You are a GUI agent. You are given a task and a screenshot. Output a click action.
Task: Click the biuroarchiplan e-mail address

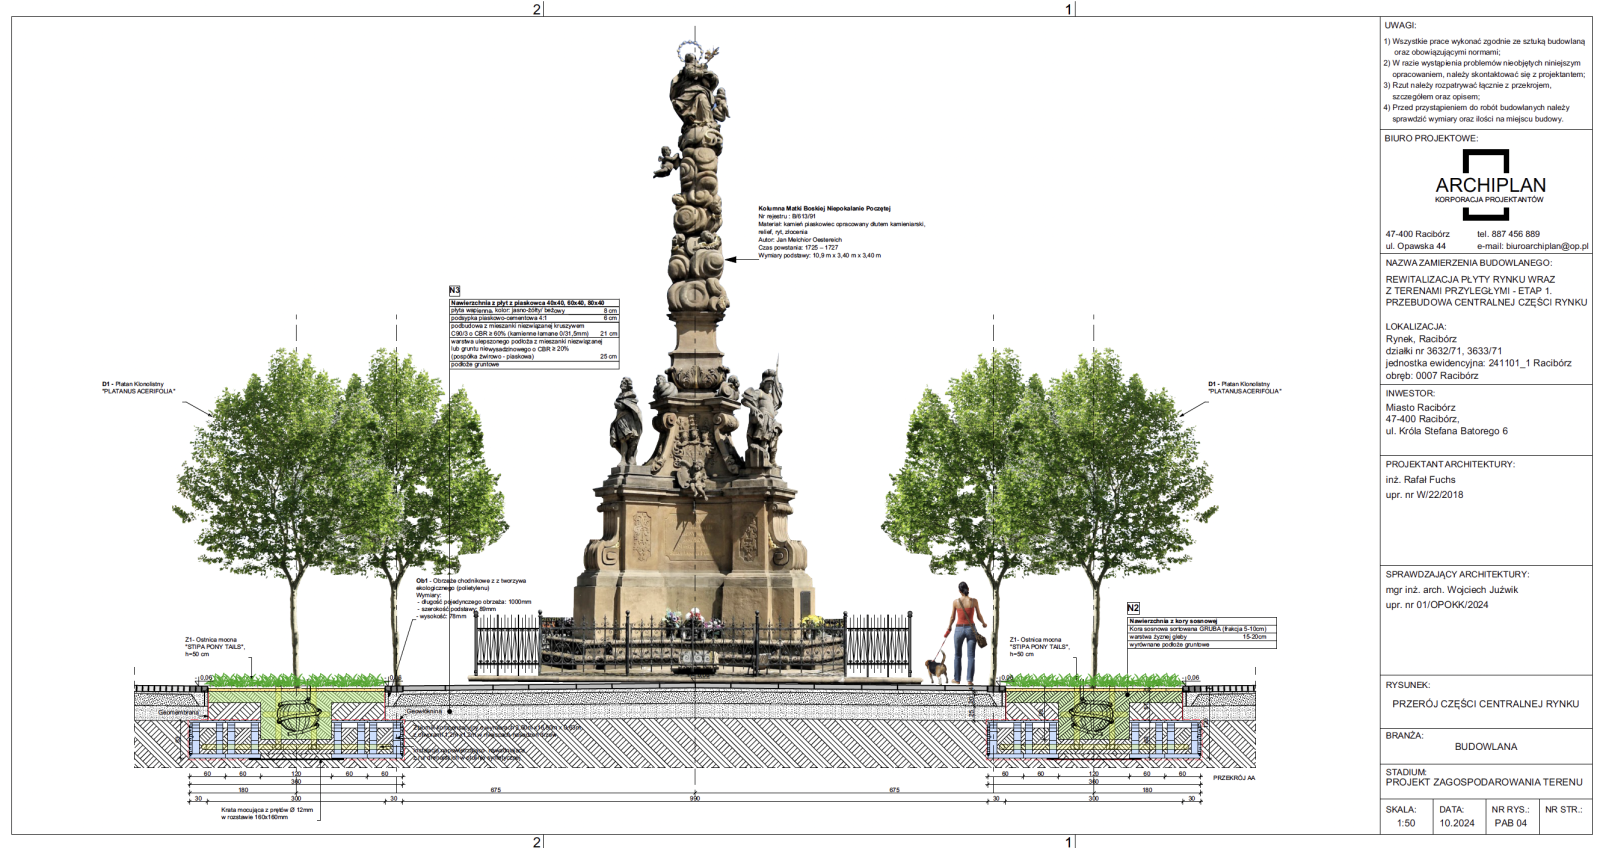tap(1532, 246)
